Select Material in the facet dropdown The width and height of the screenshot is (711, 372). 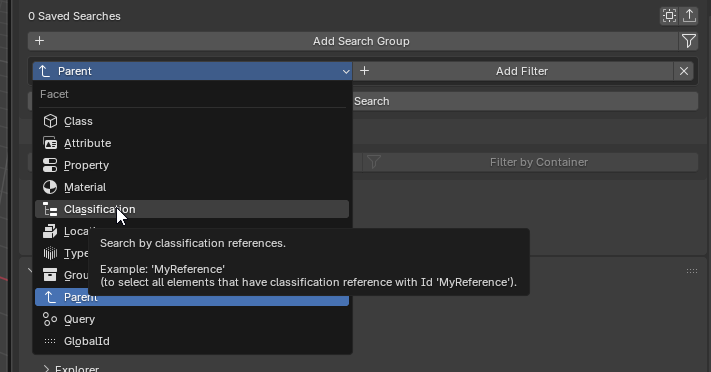tap(192, 187)
